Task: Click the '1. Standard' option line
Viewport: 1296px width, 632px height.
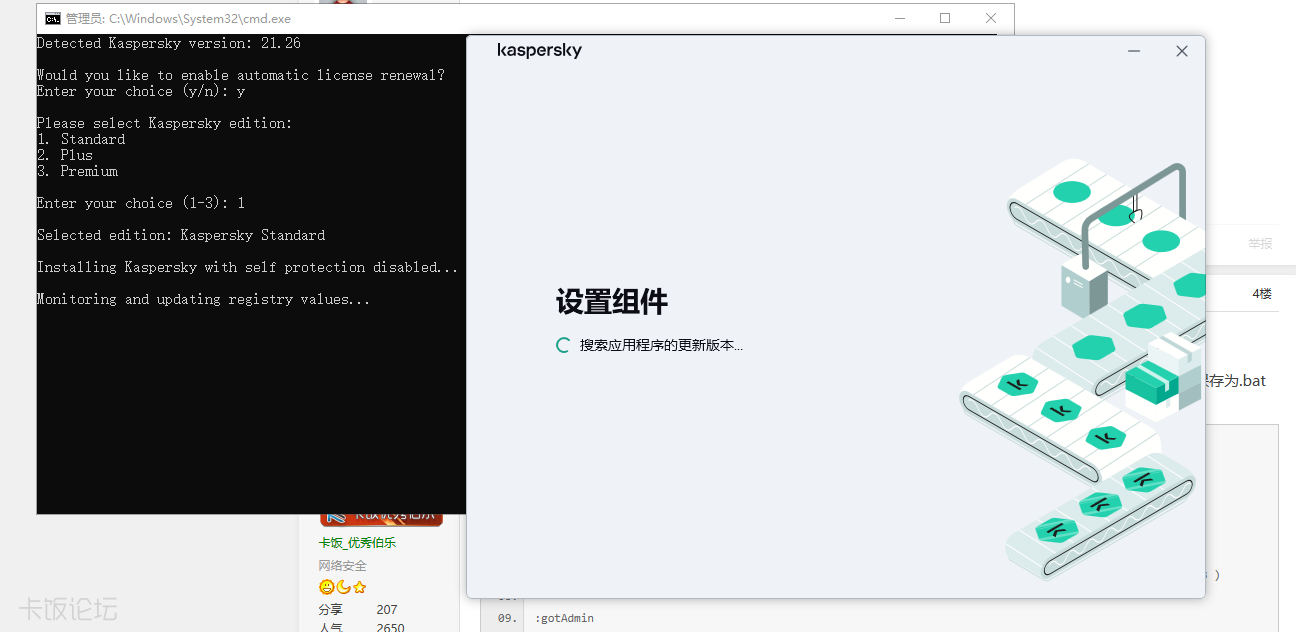Action: click(81, 139)
